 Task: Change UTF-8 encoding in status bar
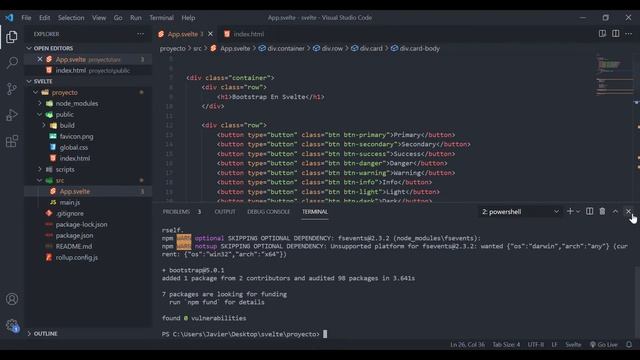pyautogui.click(x=536, y=344)
